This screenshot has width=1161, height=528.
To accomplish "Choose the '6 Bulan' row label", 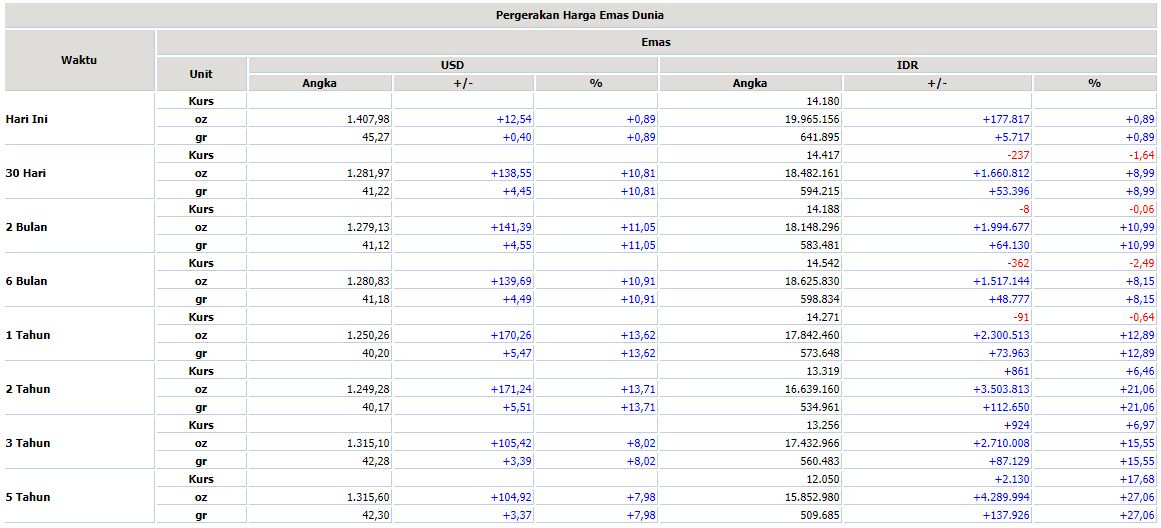I will 26,281.
